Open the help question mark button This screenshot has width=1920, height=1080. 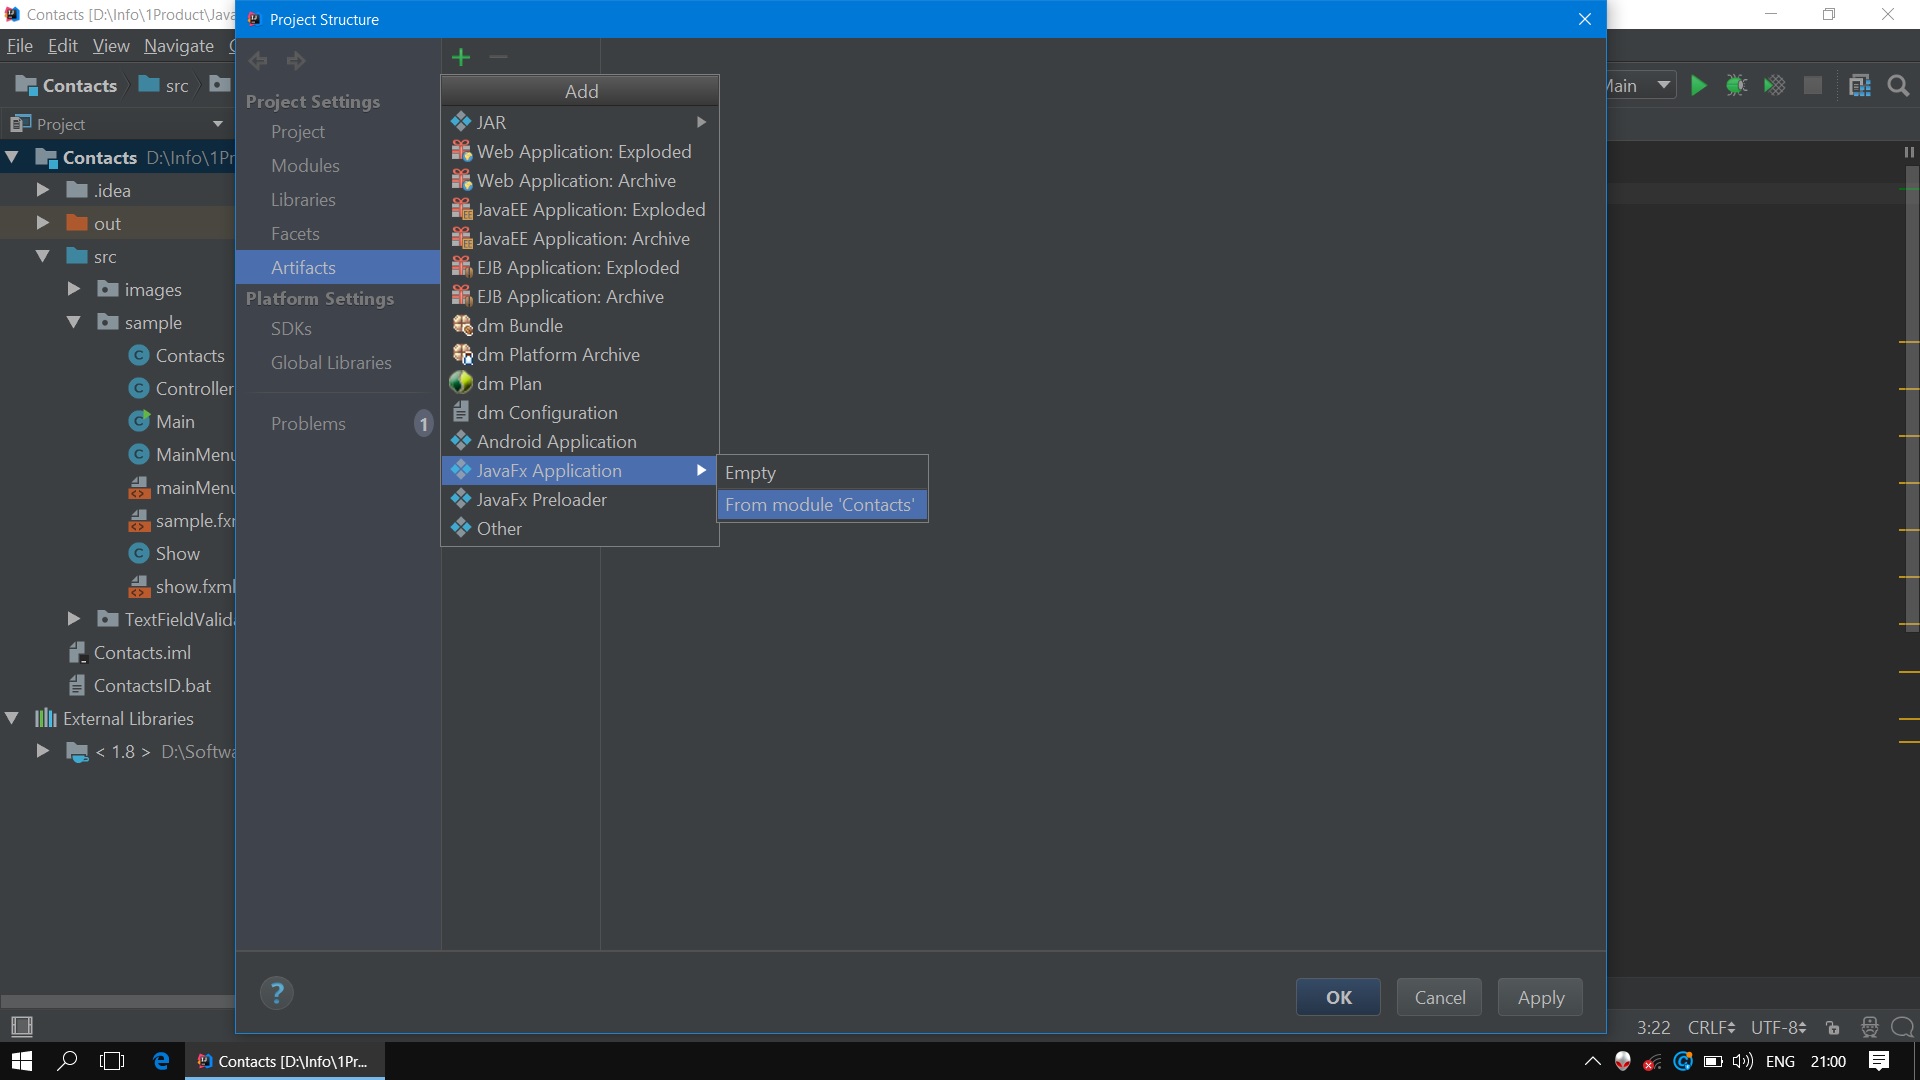coord(277,993)
